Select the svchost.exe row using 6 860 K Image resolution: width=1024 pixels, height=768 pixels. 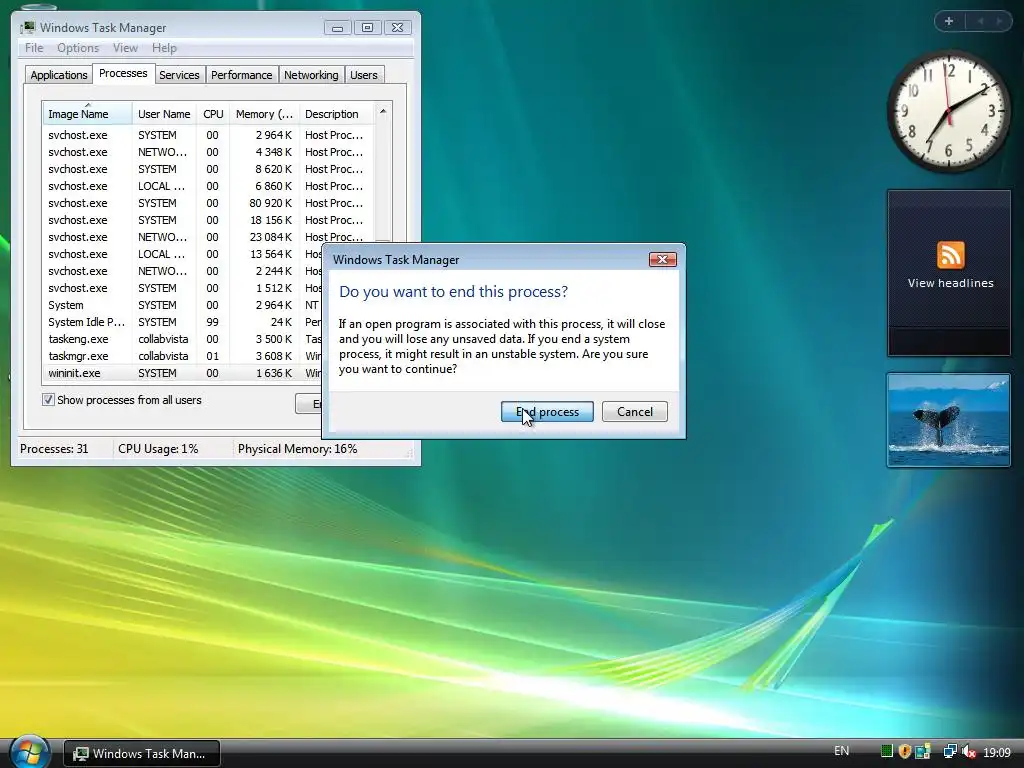coord(208,186)
